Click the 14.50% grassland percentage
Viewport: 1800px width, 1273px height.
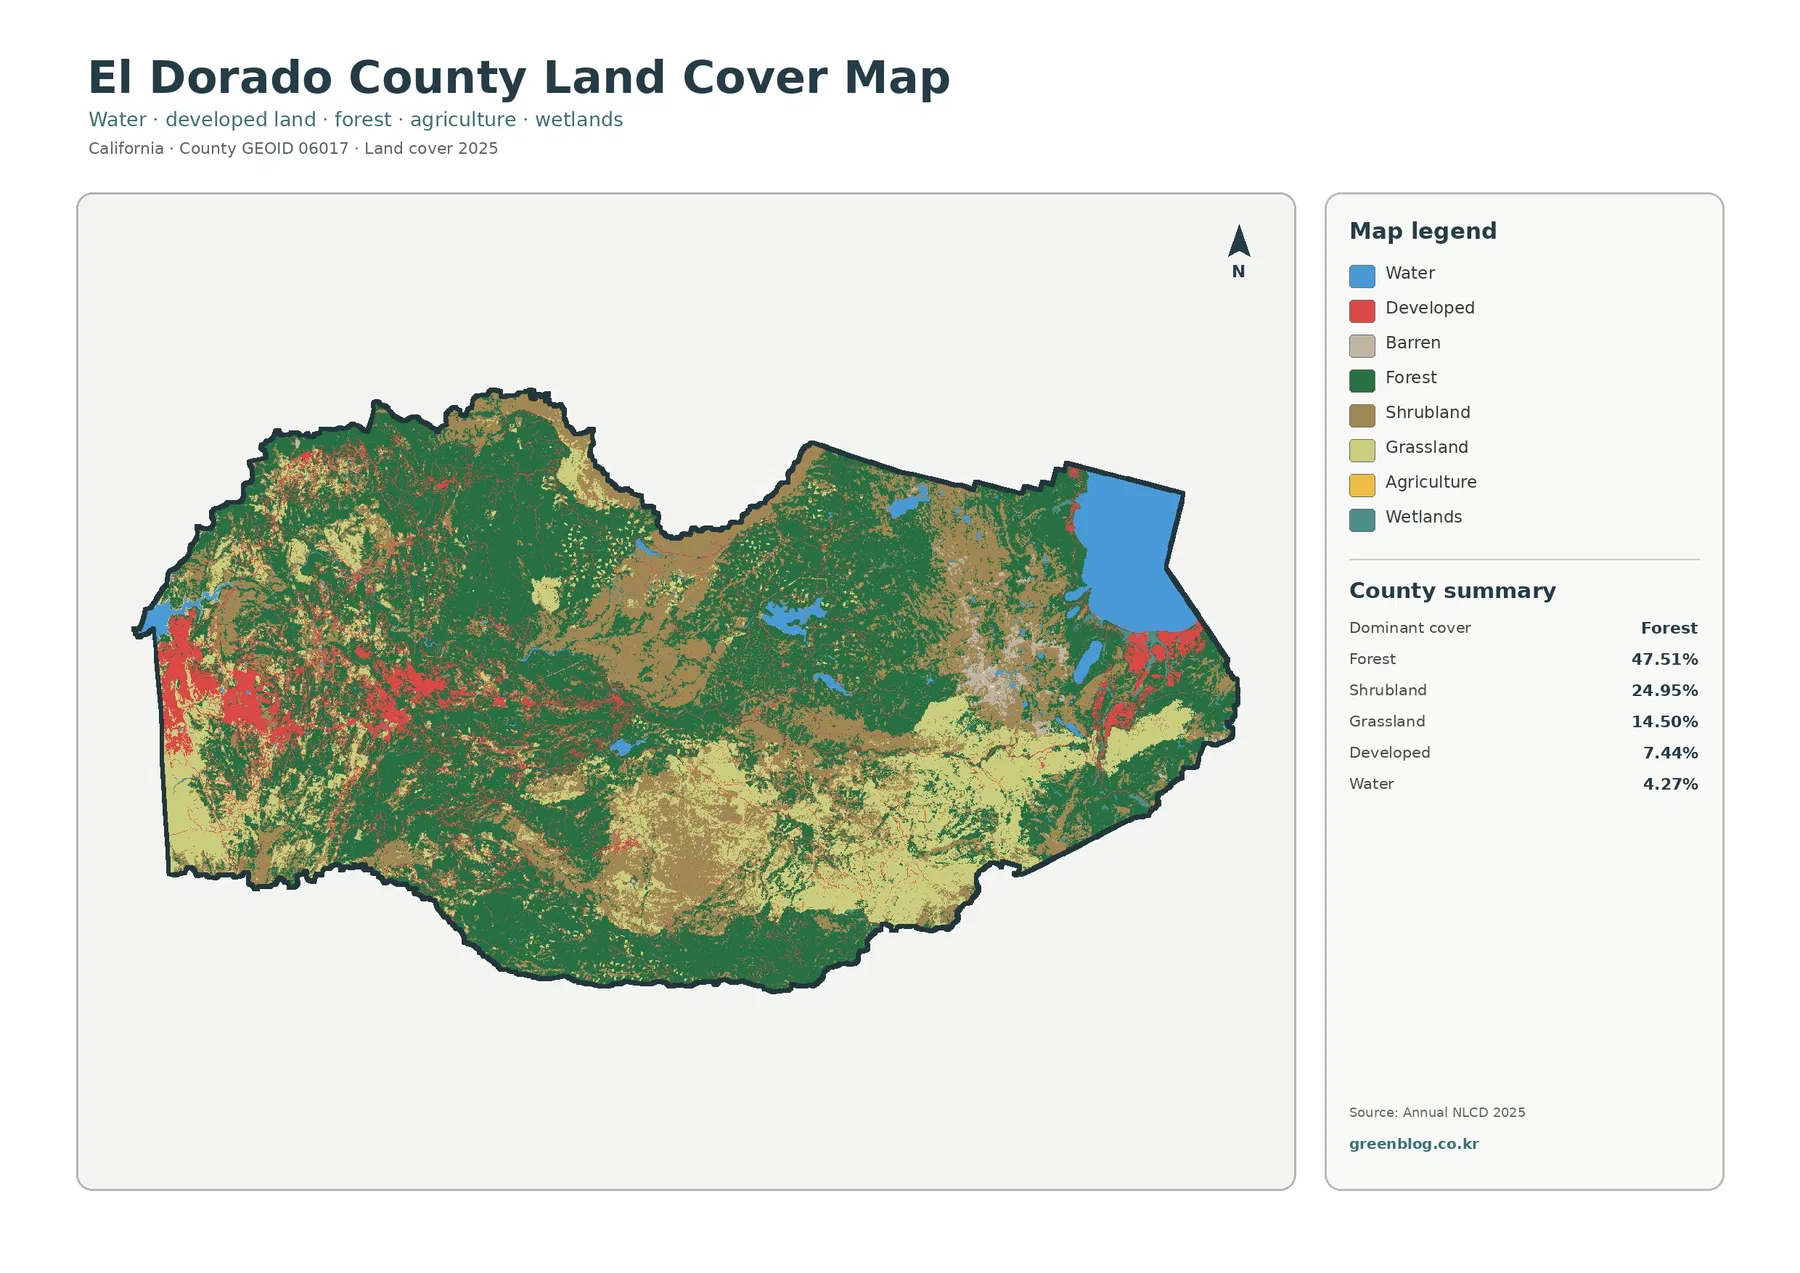click(1665, 721)
